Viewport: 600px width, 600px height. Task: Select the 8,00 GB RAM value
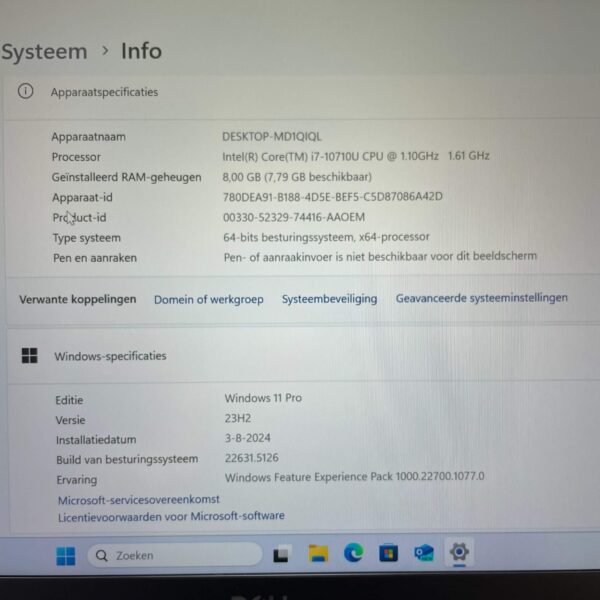tap(297, 177)
